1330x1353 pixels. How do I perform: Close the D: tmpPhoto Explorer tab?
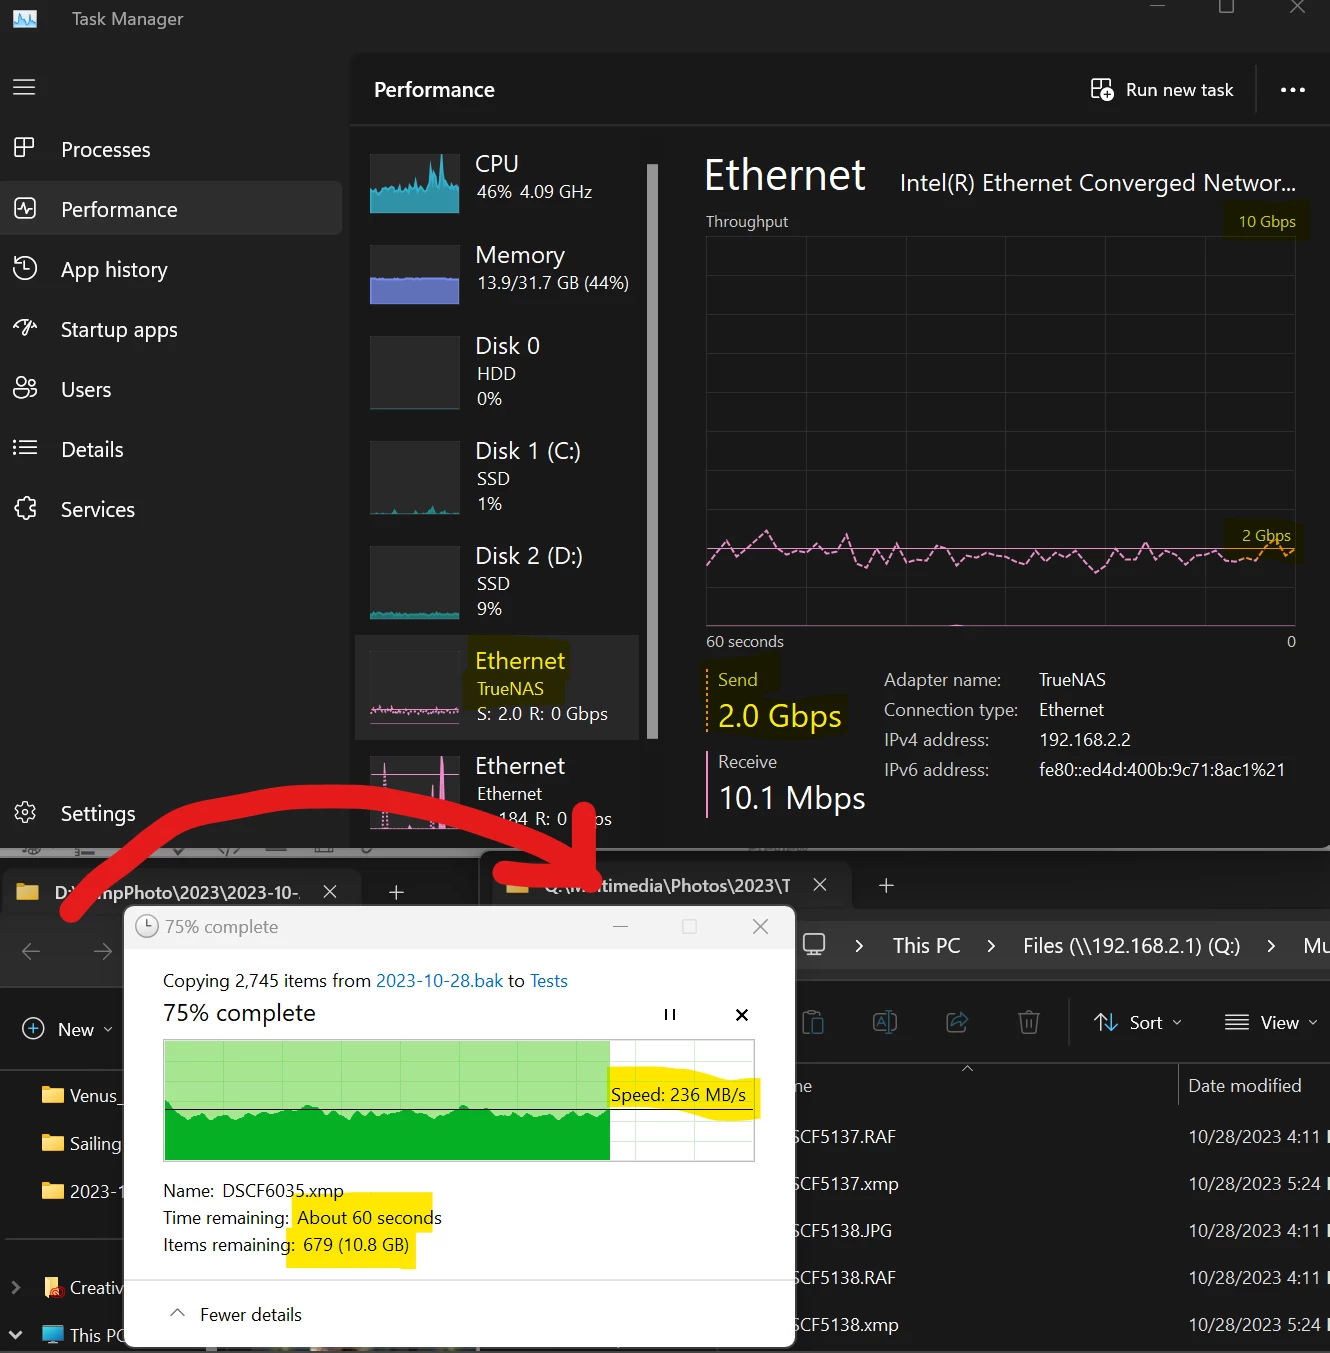tap(330, 891)
